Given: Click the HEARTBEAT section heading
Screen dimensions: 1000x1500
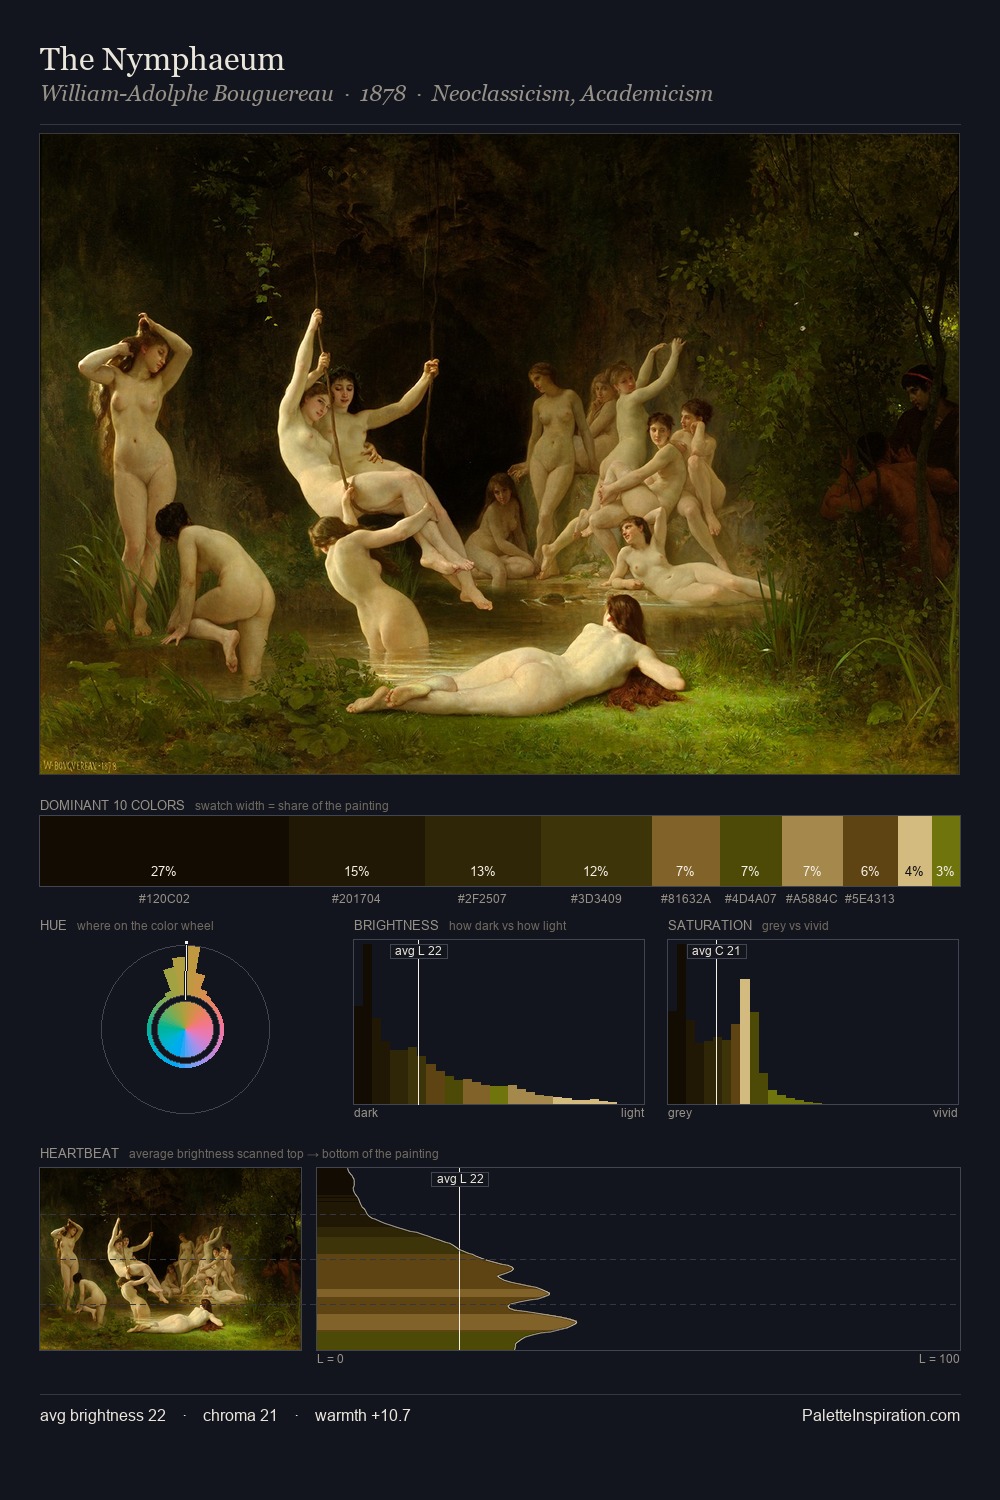Looking at the screenshot, I should (x=79, y=1153).
